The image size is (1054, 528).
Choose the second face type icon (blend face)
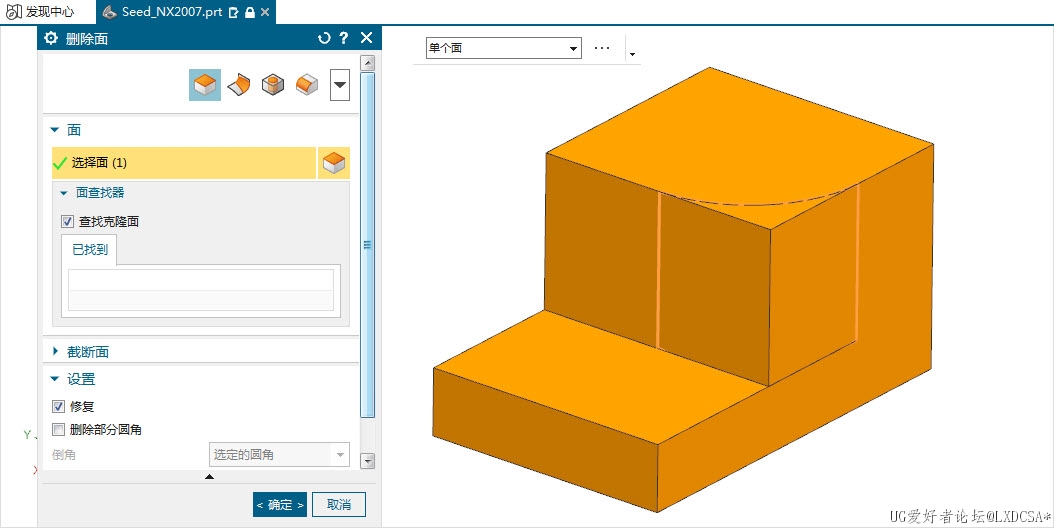coord(239,85)
